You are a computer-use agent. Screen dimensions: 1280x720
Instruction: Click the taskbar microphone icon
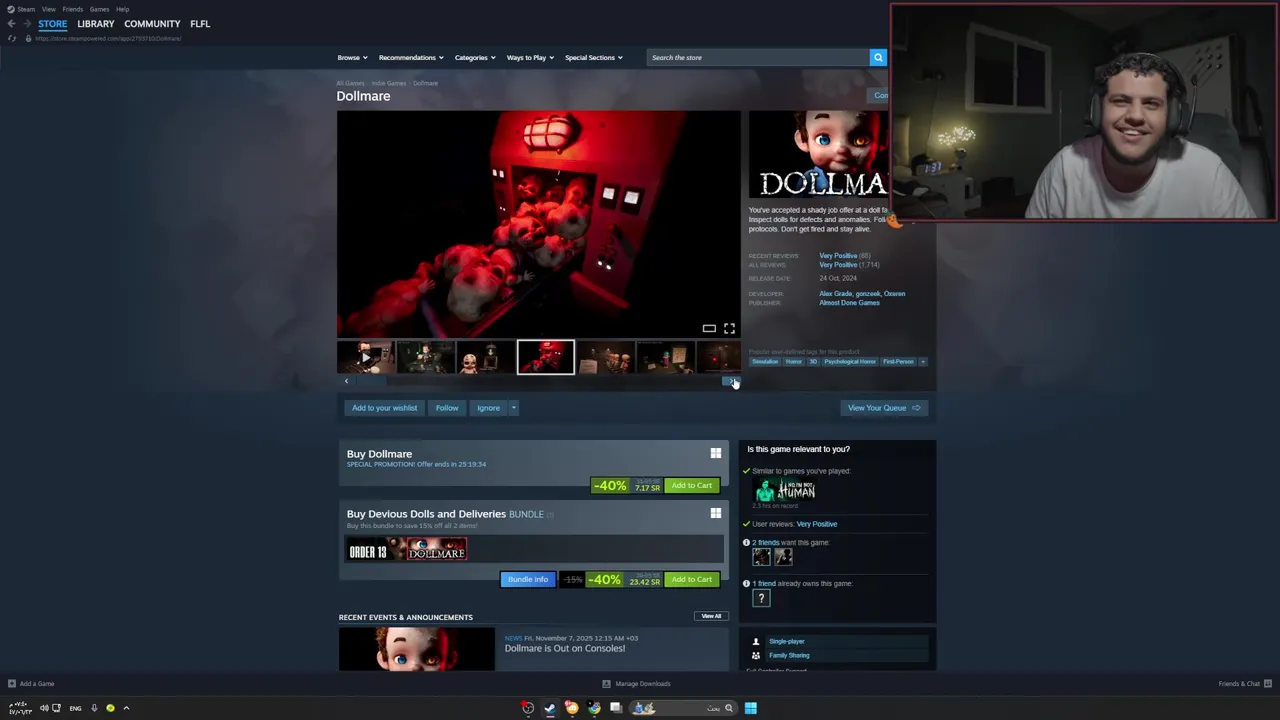click(94, 708)
